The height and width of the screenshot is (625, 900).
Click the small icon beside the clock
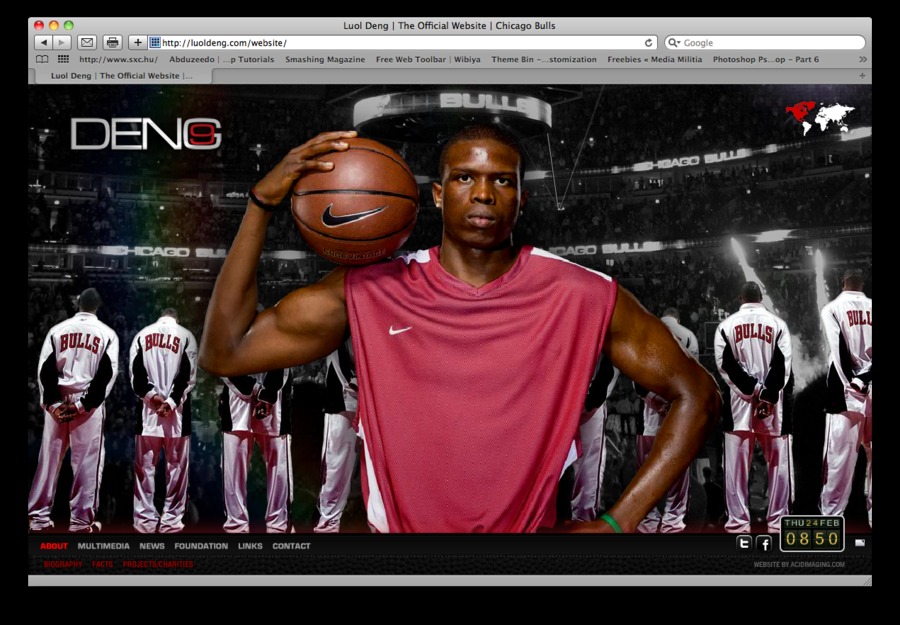coord(860,542)
